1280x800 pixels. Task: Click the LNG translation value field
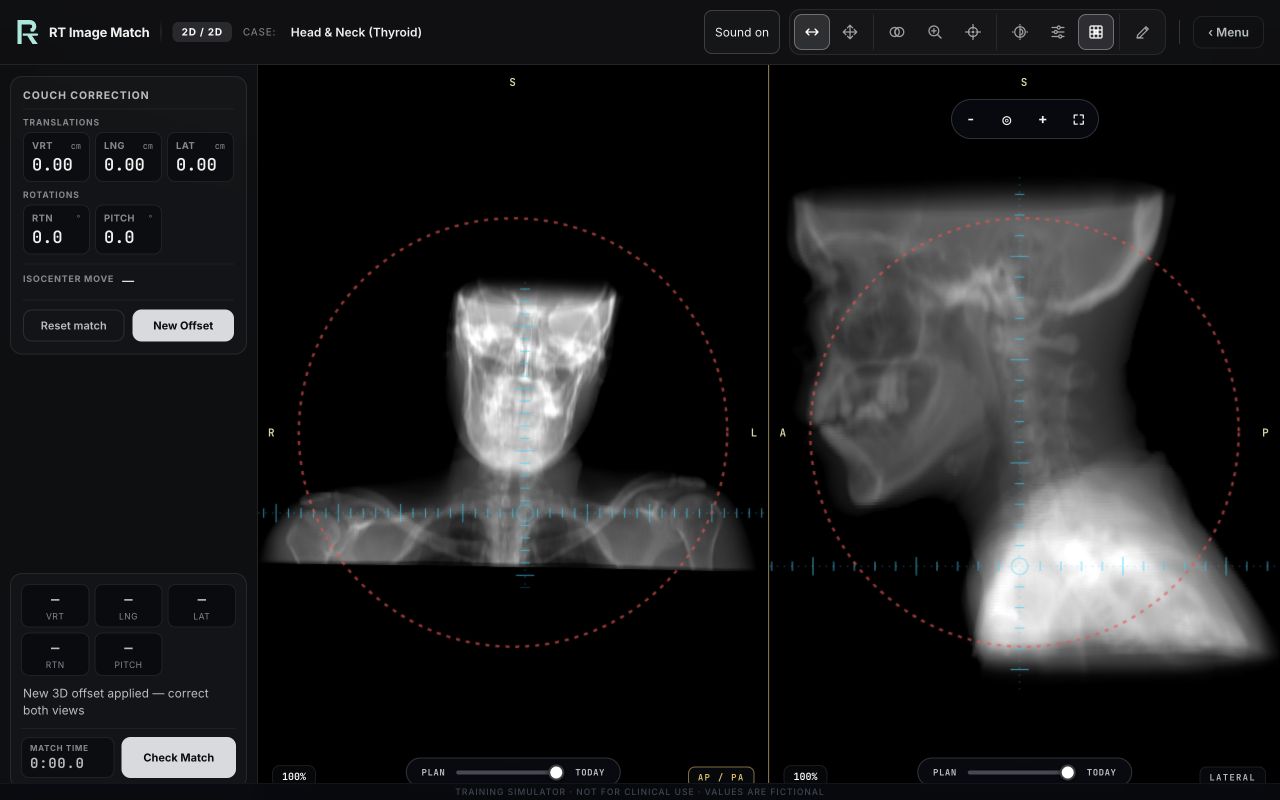[x=128, y=157]
